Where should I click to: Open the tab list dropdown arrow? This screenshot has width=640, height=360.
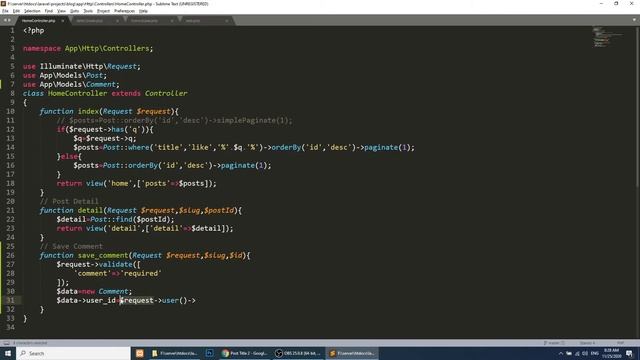coord(634,20)
